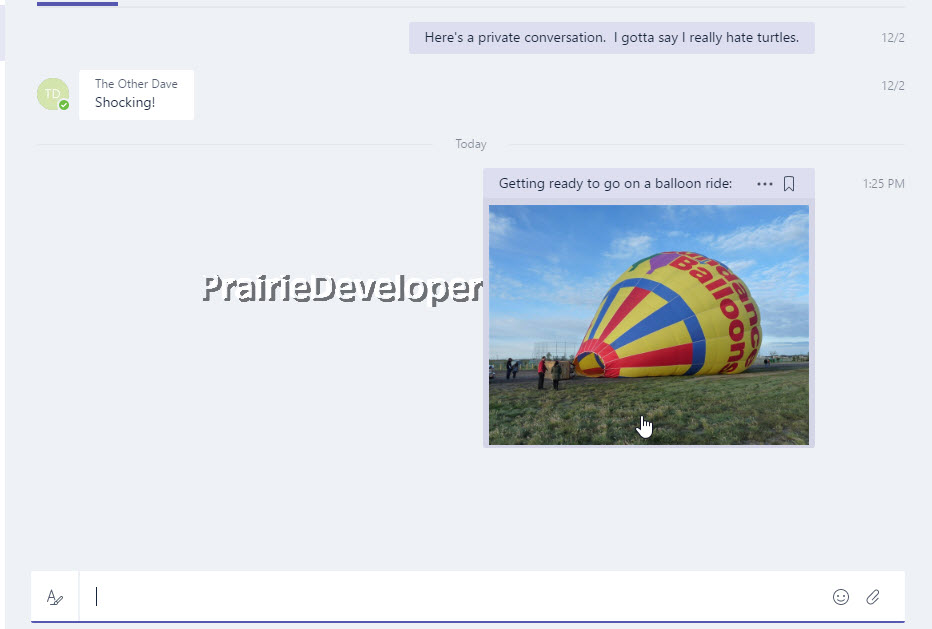The image size is (932, 629).
Task: Click the Today date separator label
Action: [x=471, y=144]
